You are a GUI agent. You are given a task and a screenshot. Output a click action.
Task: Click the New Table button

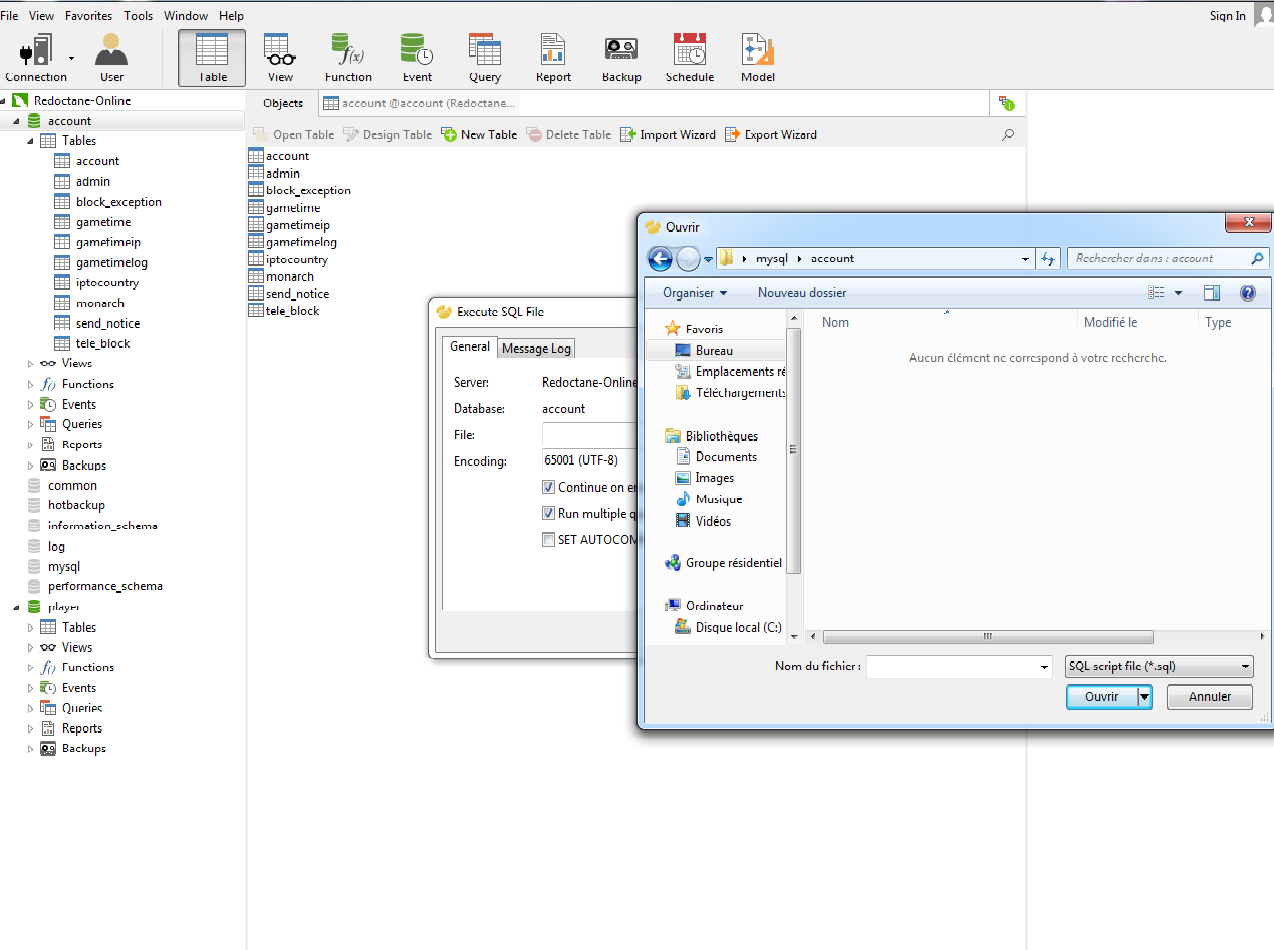(x=479, y=135)
